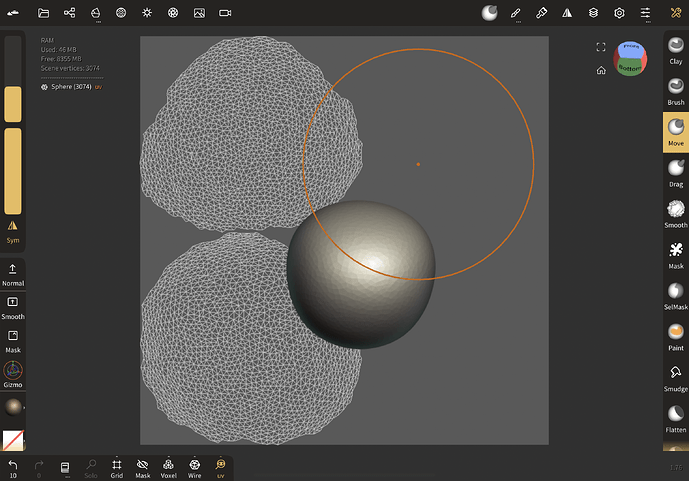Open the material preview sphere on left
The image size is (689, 481).
coord(13,407)
